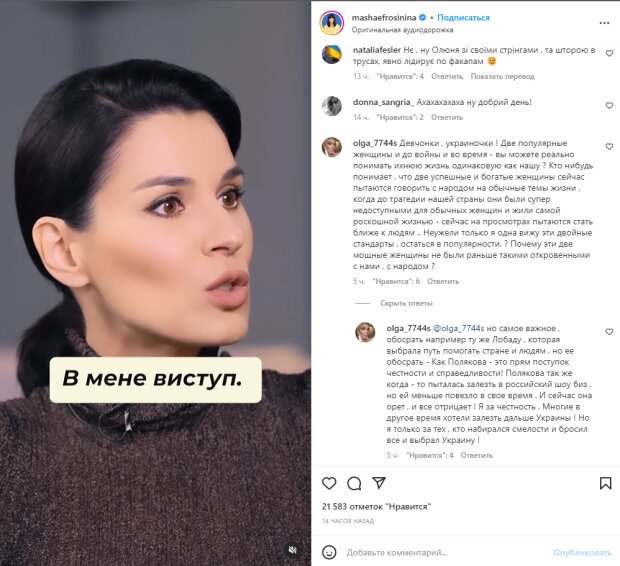620x566 pixels.
Task: Open comment bubble icon below post
Action: coord(354,483)
